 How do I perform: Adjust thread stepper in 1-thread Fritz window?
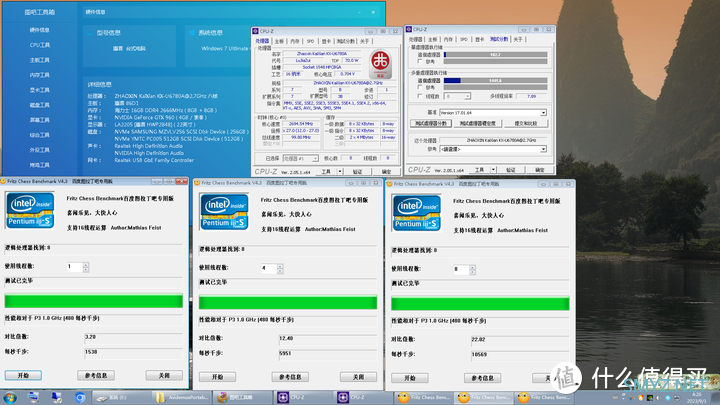tap(86, 267)
